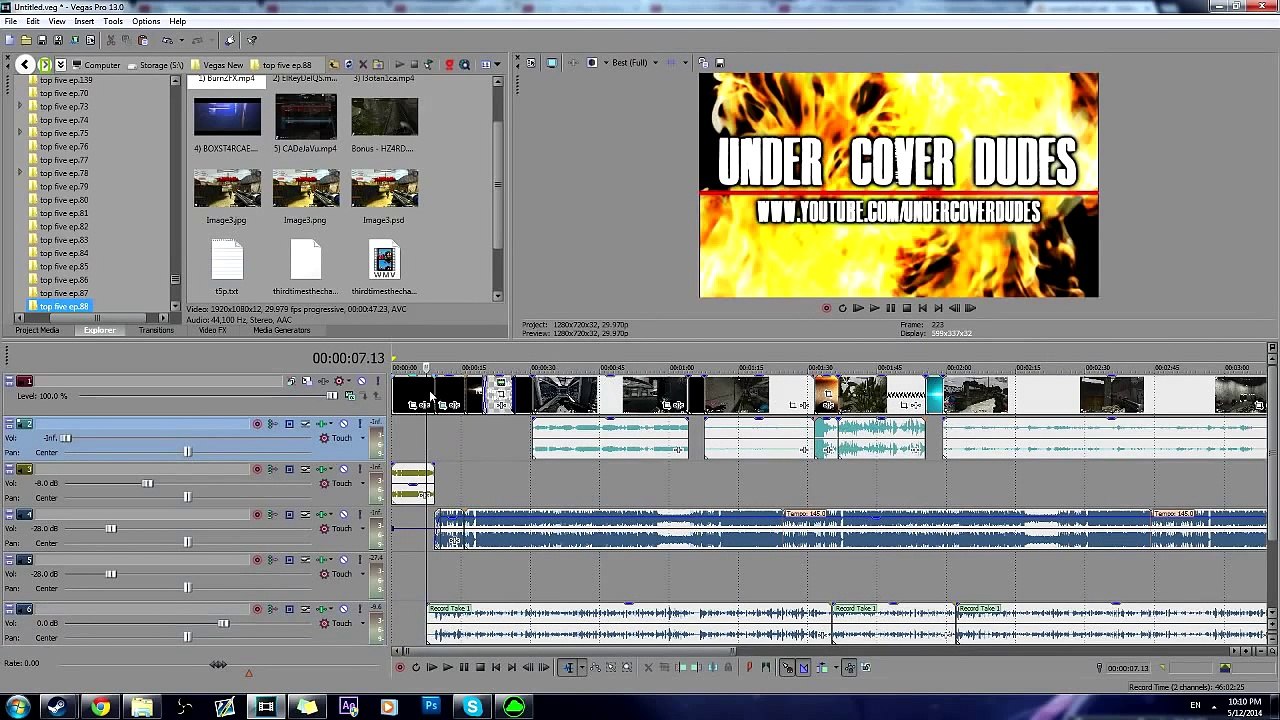Click the Computer location button in Explorer
The image size is (1280, 720).
[96, 65]
